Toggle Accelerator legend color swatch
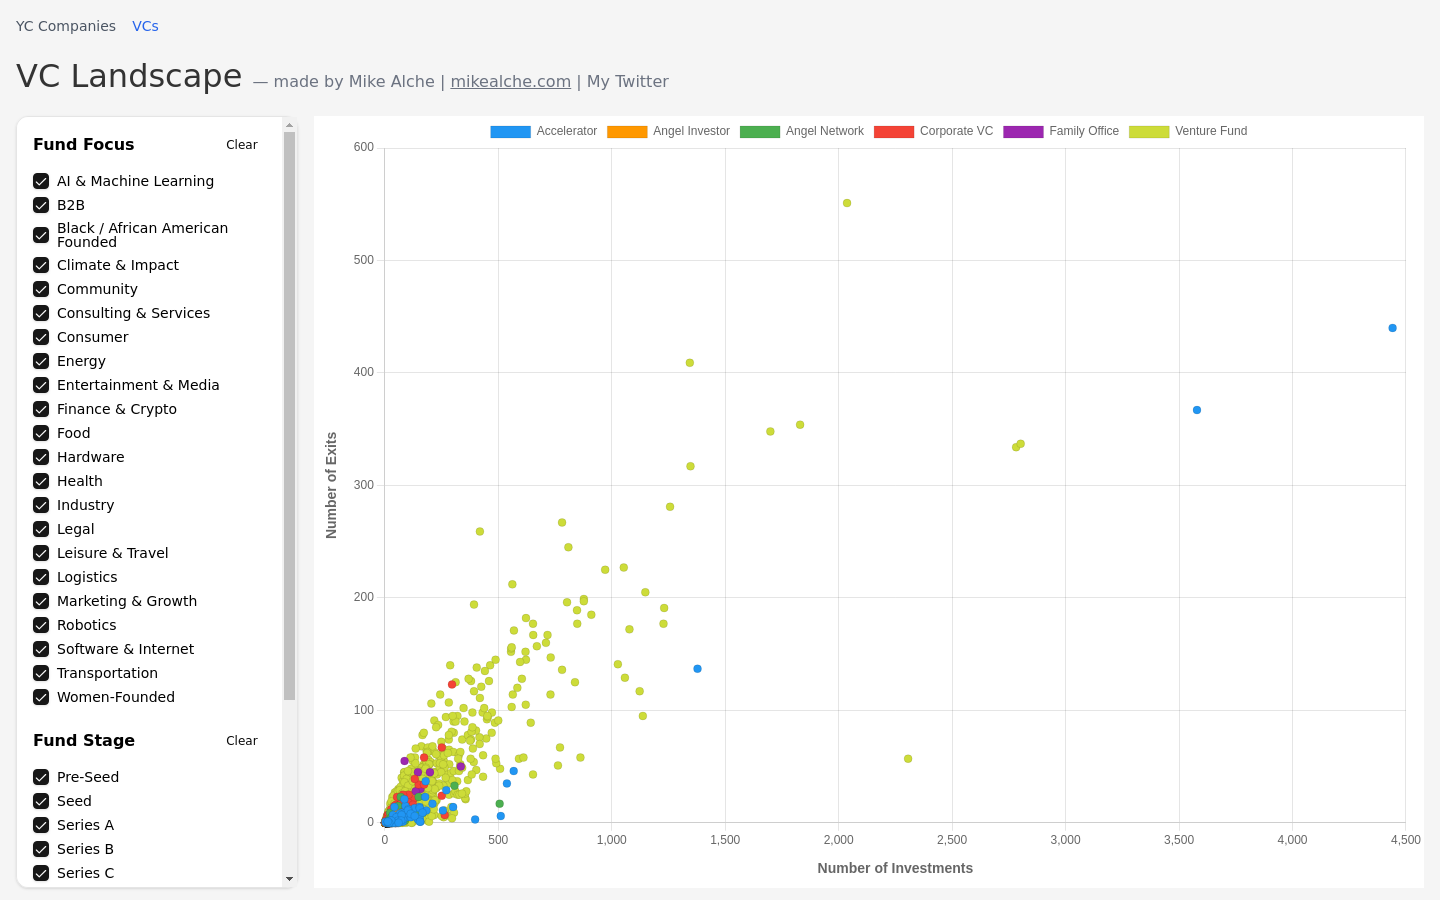 pos(510,132)
